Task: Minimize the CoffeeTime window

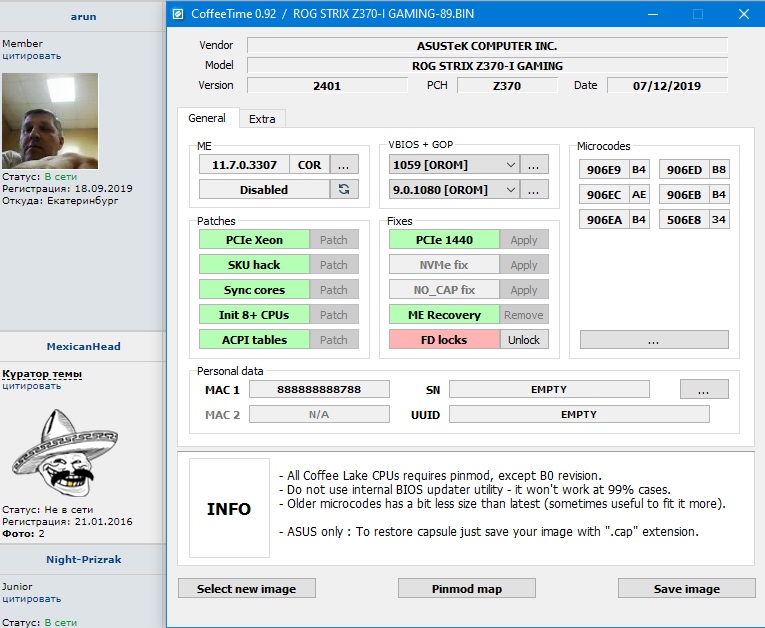Action: [x=652, y=14]
